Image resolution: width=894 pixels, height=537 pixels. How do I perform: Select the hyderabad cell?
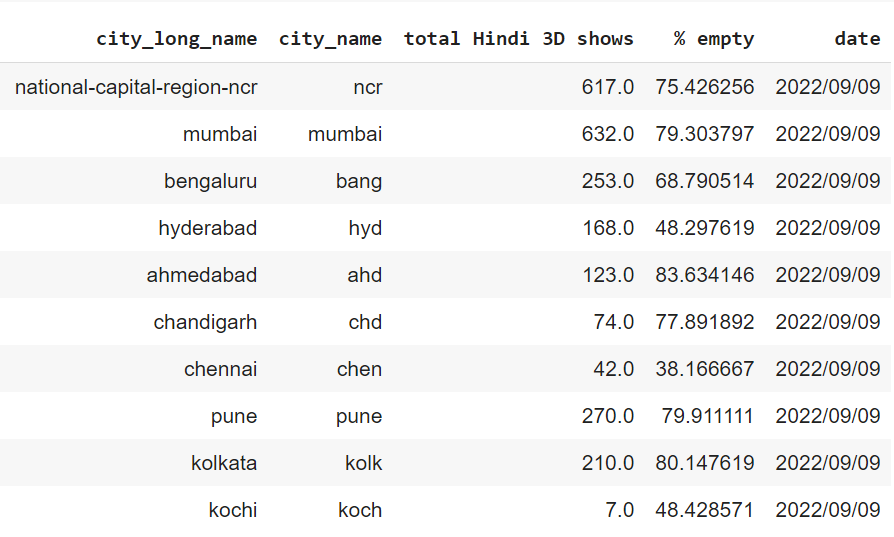coord(208,228)
